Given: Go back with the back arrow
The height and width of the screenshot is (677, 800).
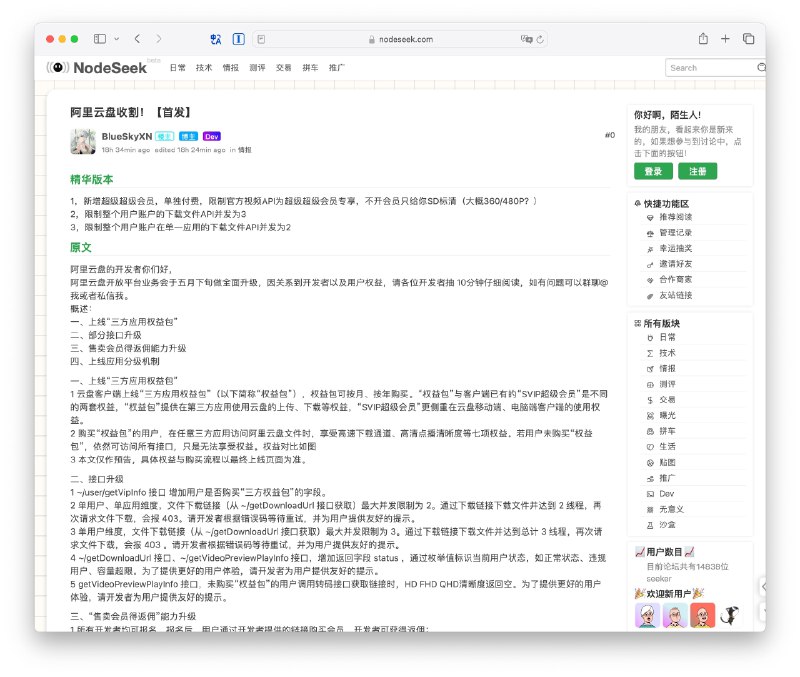Looking at the screenshot, I should click(137, 39).
